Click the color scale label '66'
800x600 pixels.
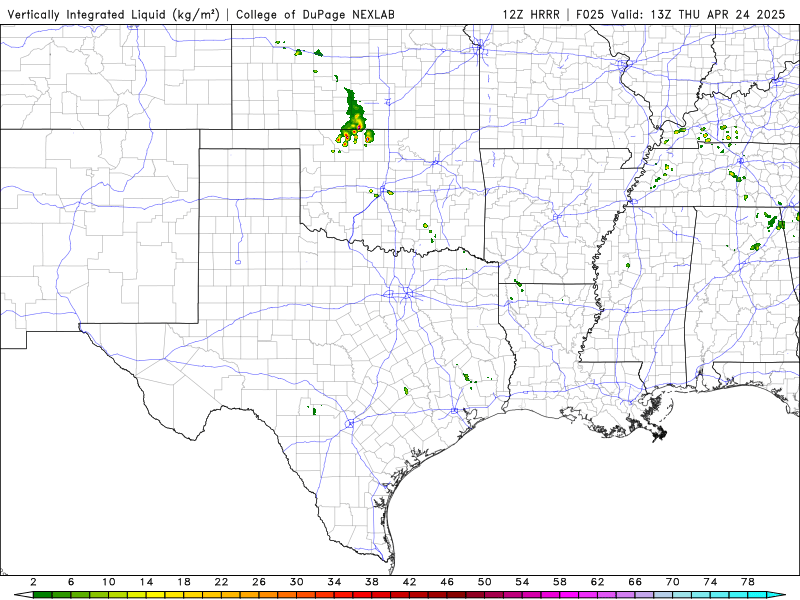pyautogui.click(x=635, y=582)
